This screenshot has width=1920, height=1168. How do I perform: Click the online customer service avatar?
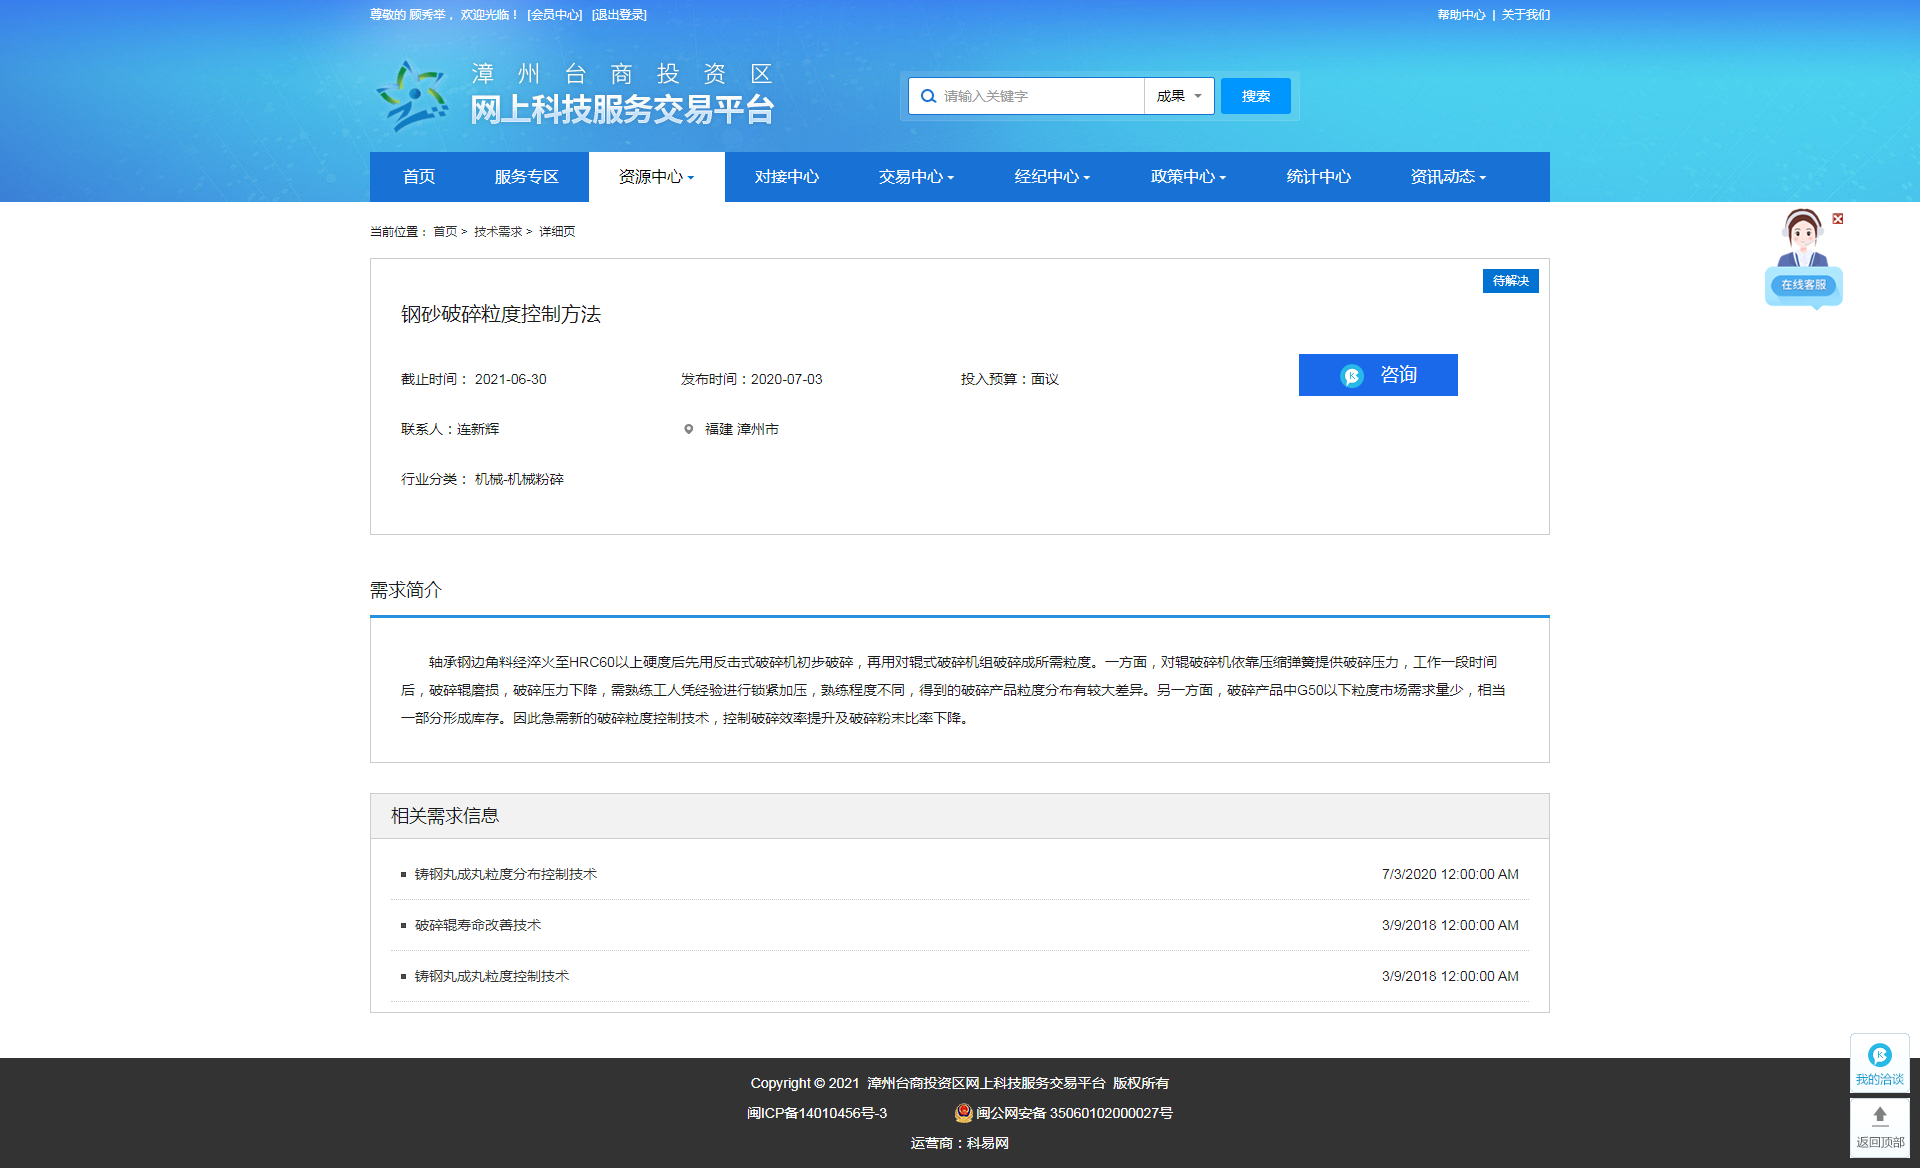click(x=1803, y=238)
